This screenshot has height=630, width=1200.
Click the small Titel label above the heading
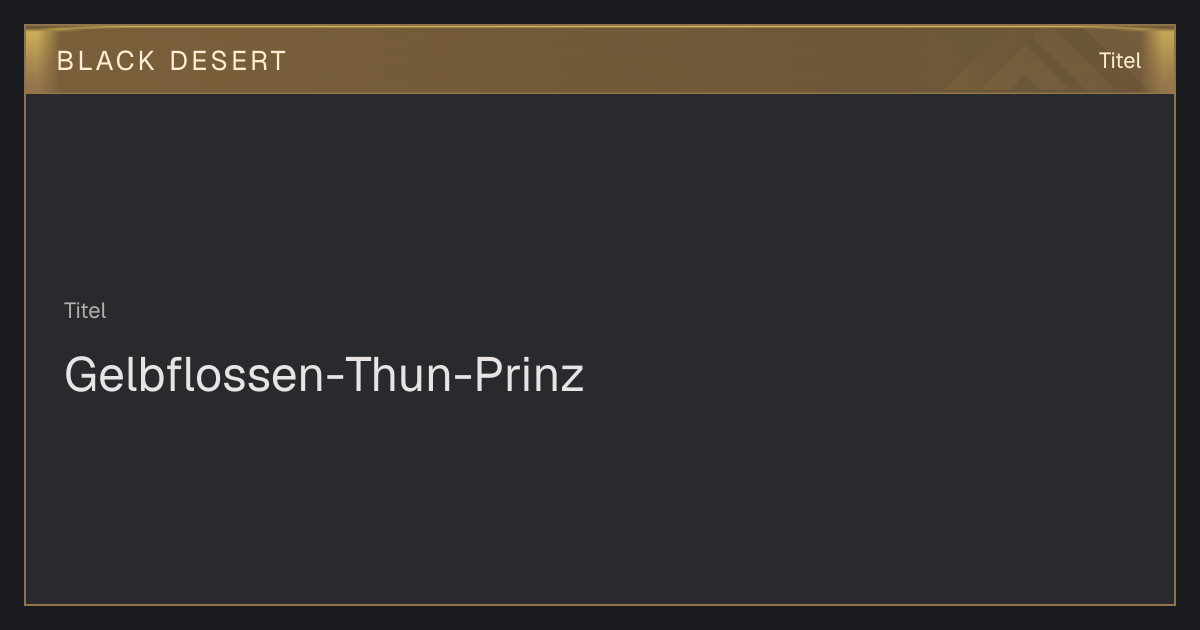[85, 311]
